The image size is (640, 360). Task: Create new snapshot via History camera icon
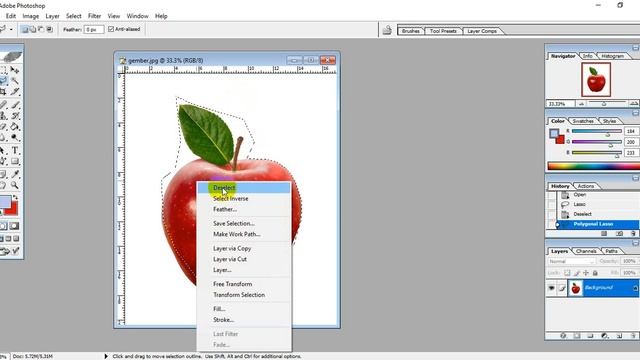(x=619, y=233)
